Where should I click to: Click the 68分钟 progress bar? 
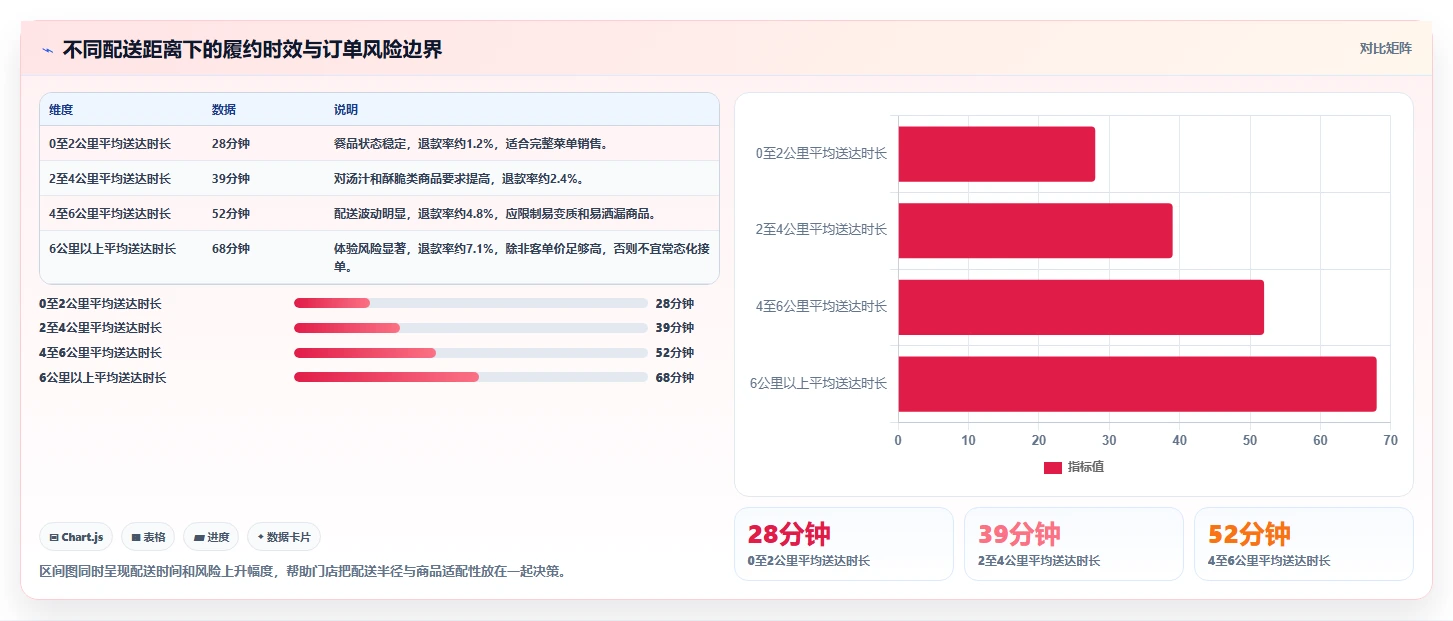pos(471,377)
